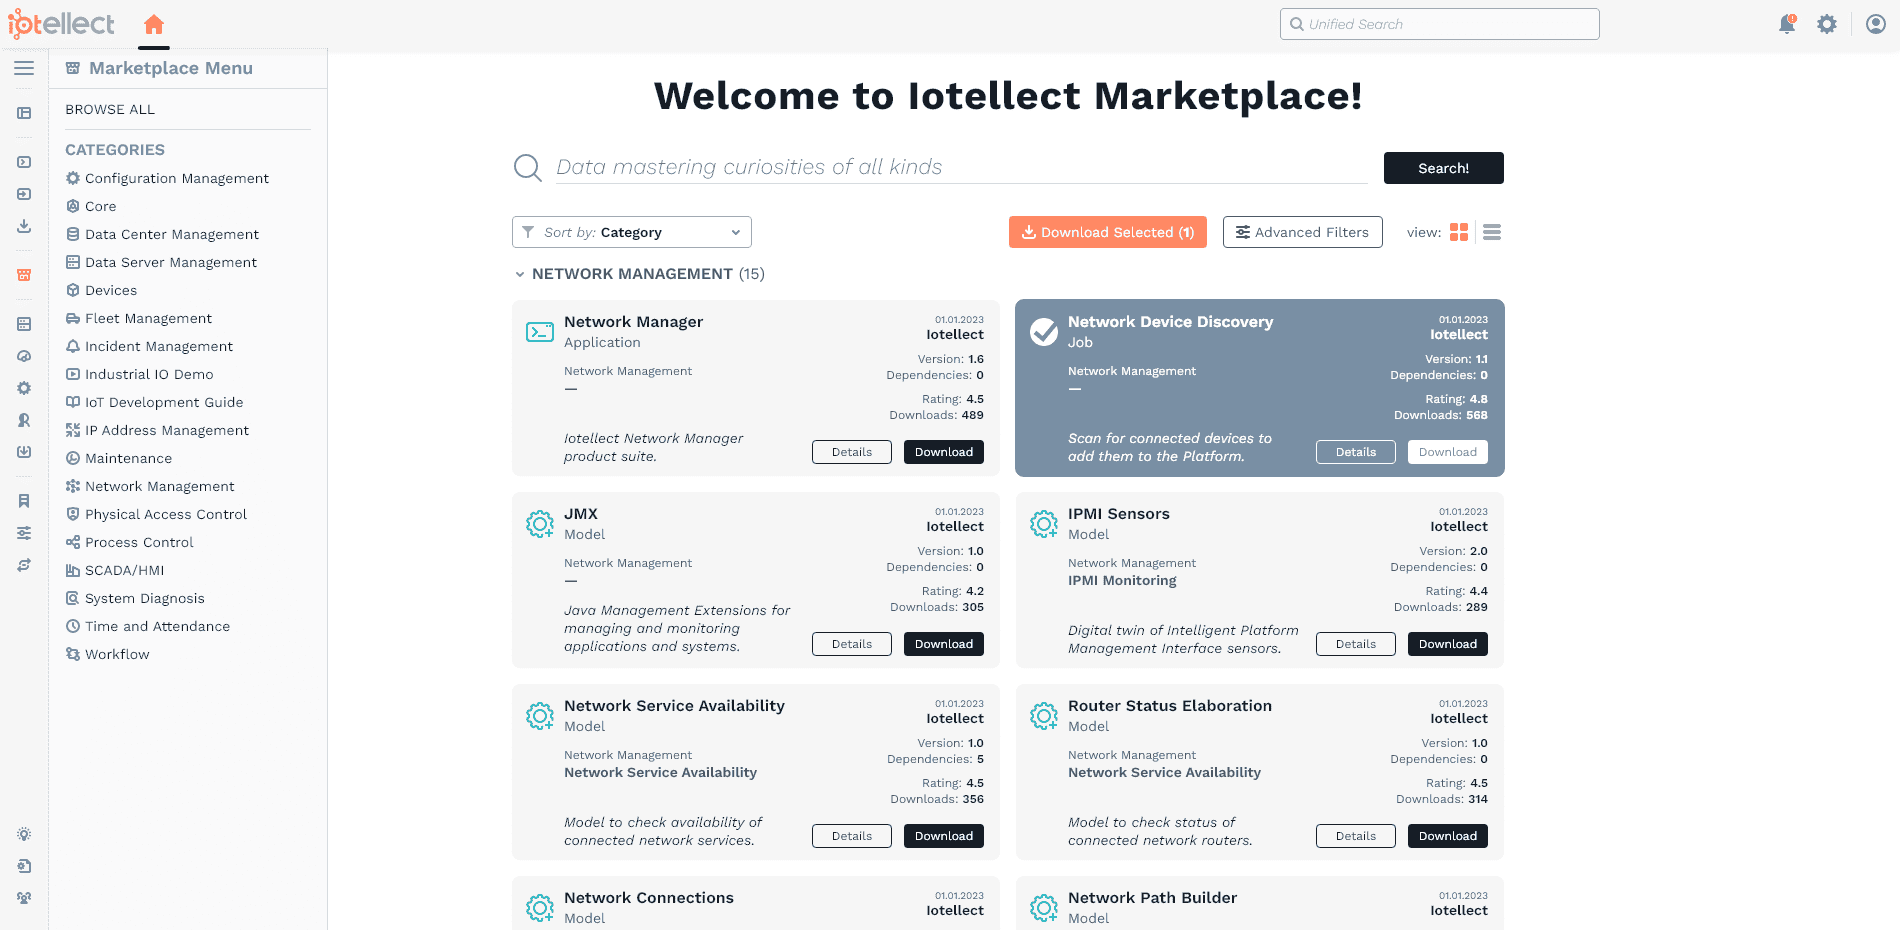Viewport: 1900px width, 930px height.
Task: Open Browse All in Marketplace Menu
Action: [x=110, y=109]
